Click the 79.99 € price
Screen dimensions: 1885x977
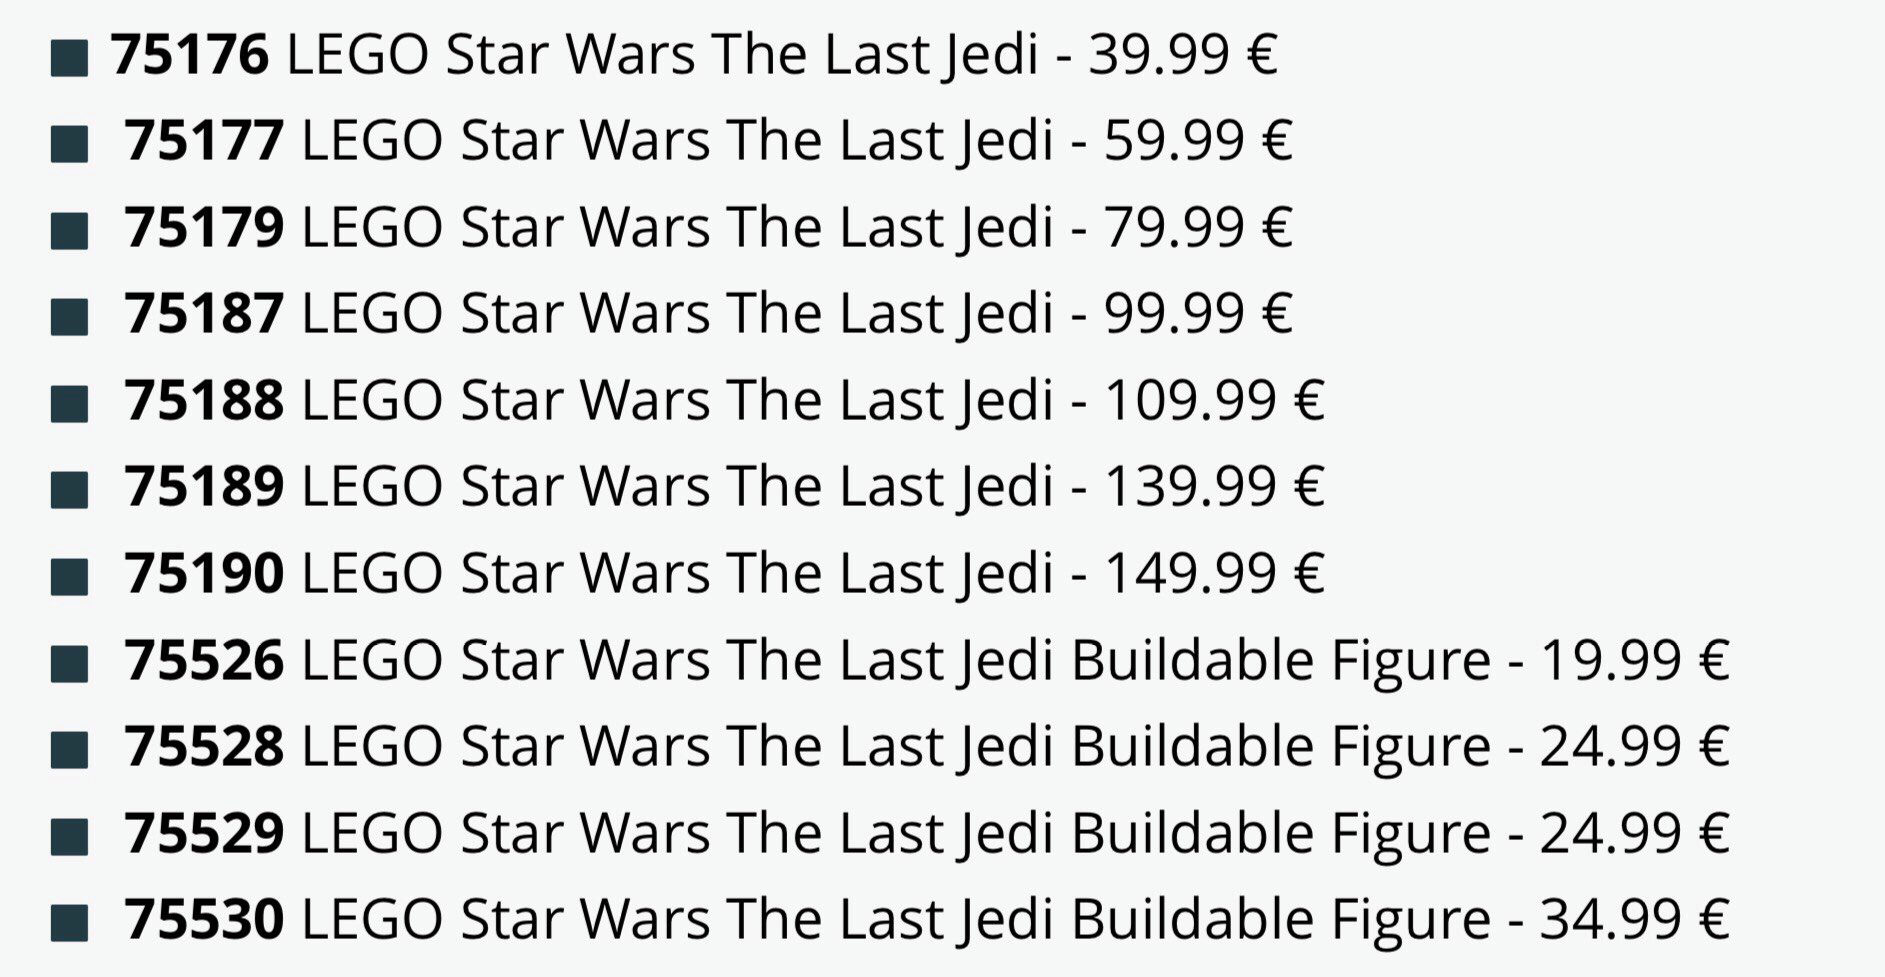[1197, 227]
